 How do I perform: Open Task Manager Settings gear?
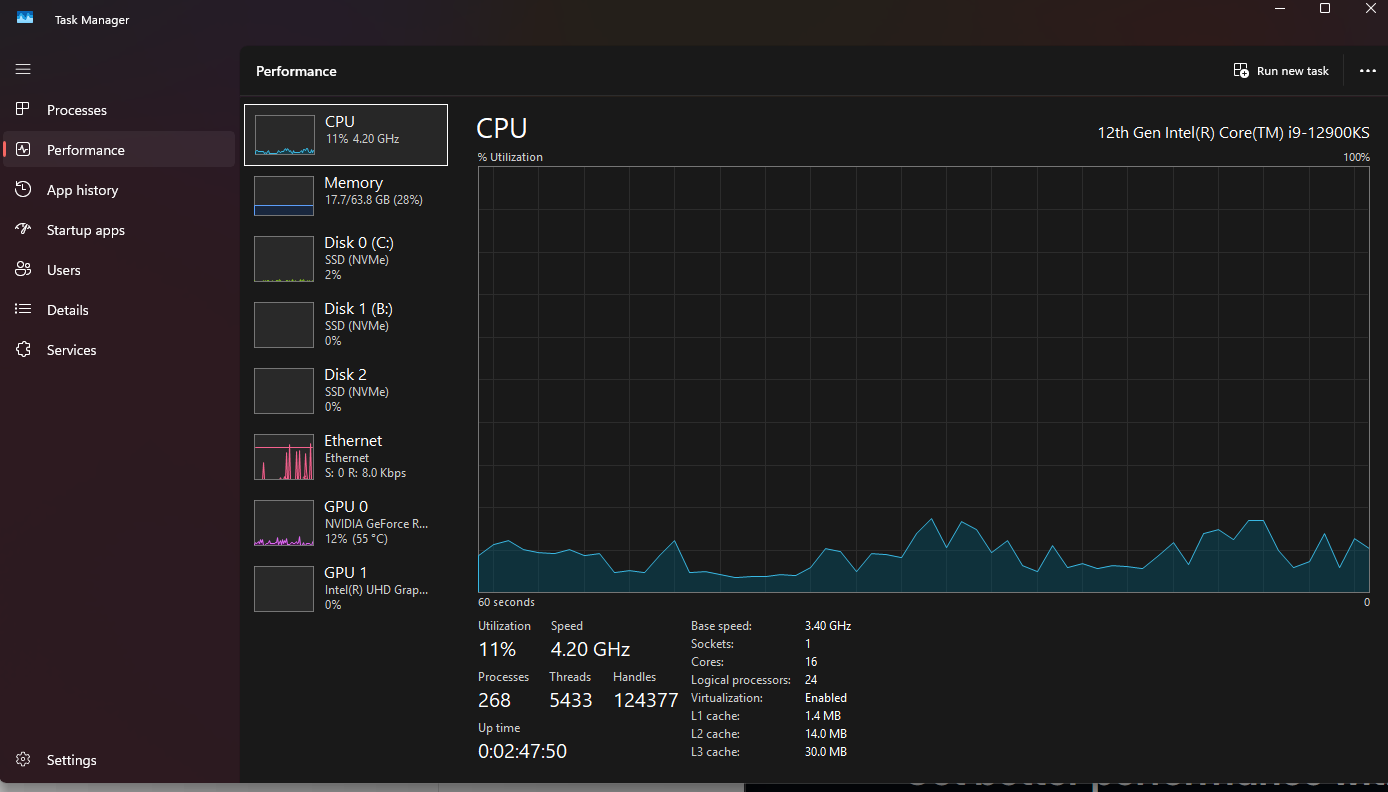22,759
